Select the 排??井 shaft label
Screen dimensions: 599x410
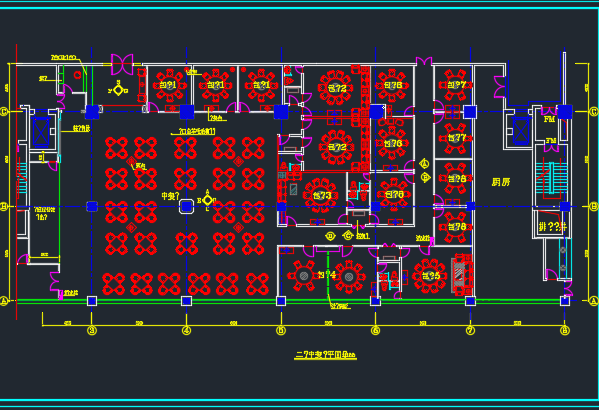[552, 227]
